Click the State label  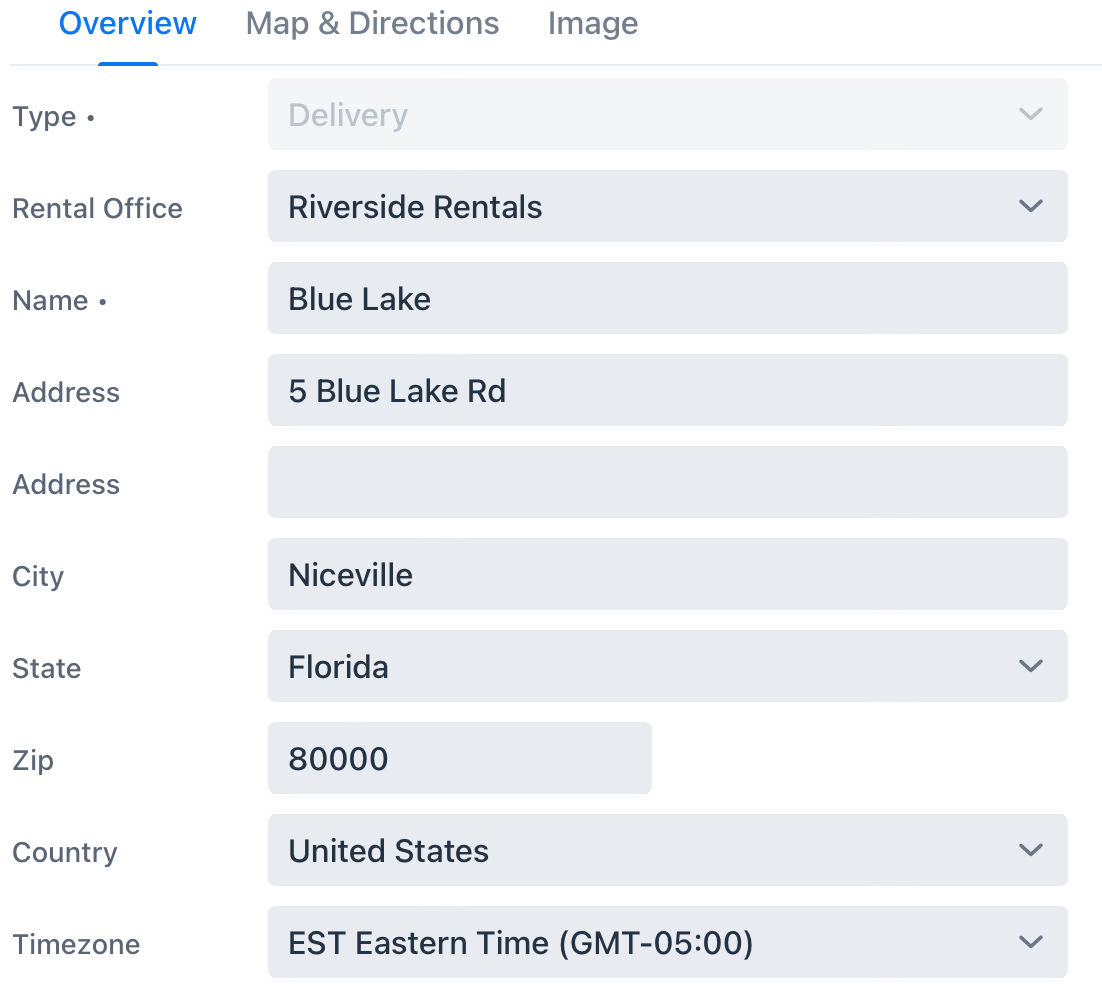(47, 669)
